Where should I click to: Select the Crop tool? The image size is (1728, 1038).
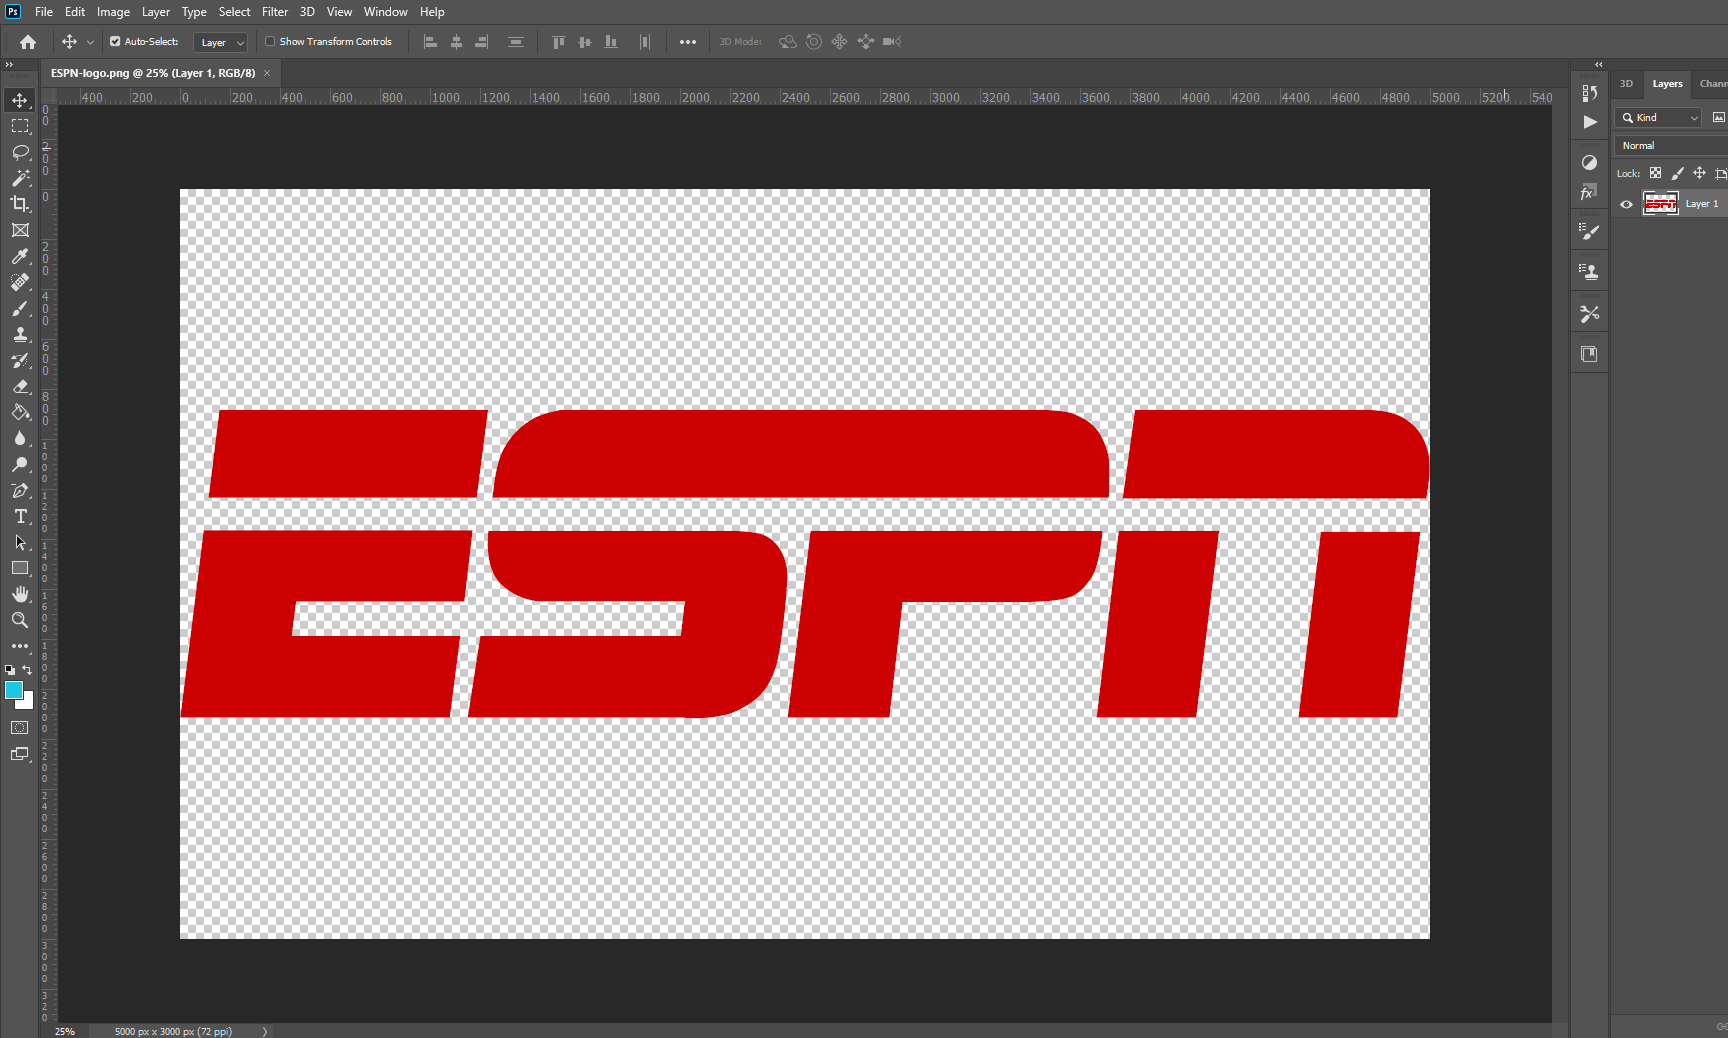click(20, 204)
